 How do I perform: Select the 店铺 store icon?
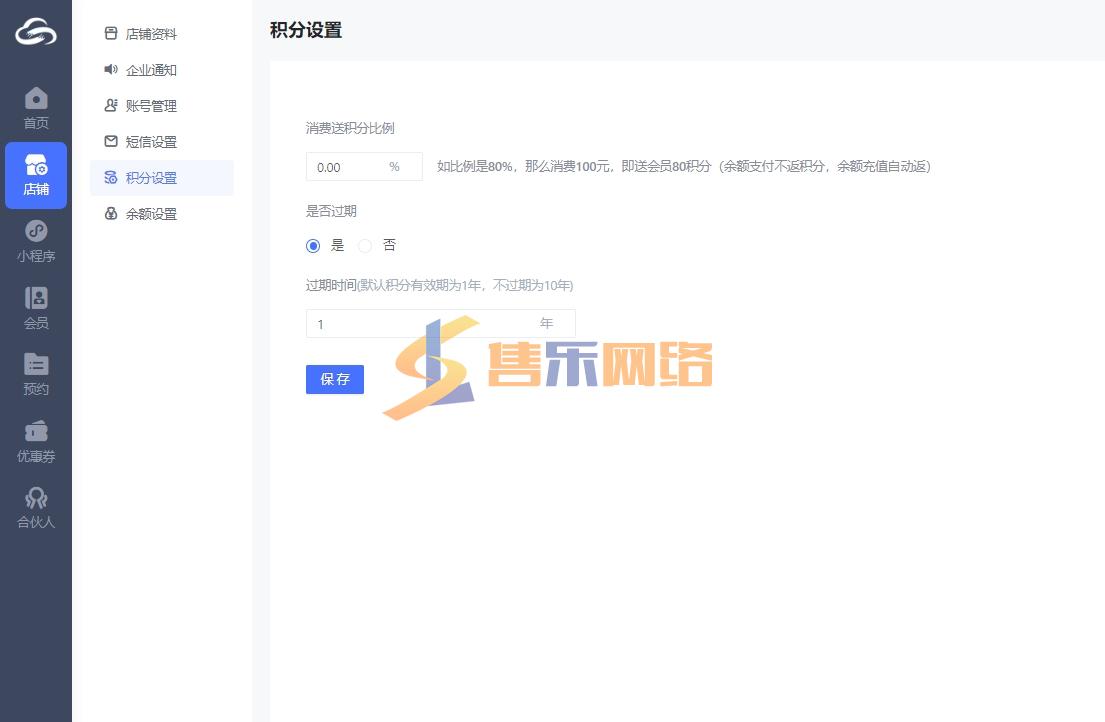click(x=36, y=165)
